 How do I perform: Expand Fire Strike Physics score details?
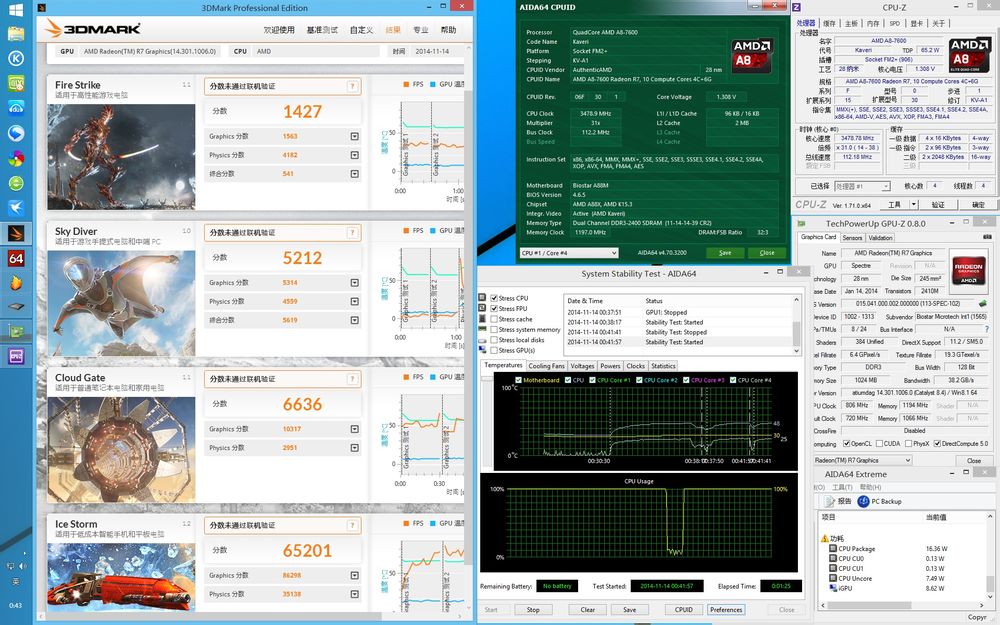click(x=355, y=155)
